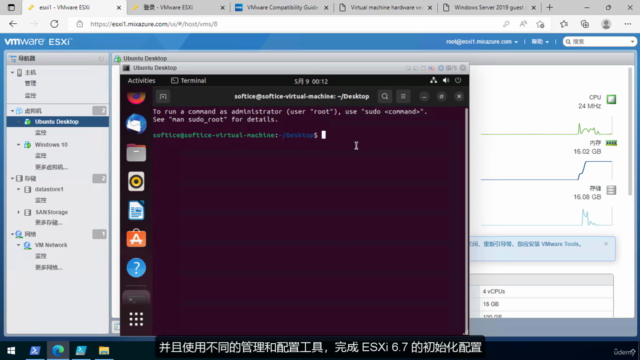
Task: Open PowerShell from Windows taskbar
Action: pos(35,350)
